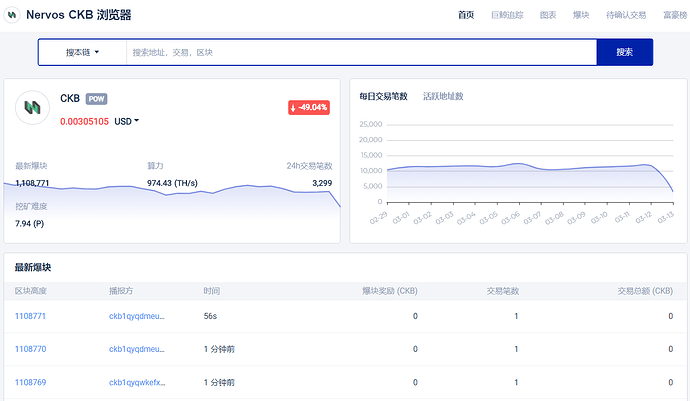This screenshot has width=690, height=401.
Task: Open miner address ckb1qyqdmeu... in row 1108770
Action: (137, 349)
